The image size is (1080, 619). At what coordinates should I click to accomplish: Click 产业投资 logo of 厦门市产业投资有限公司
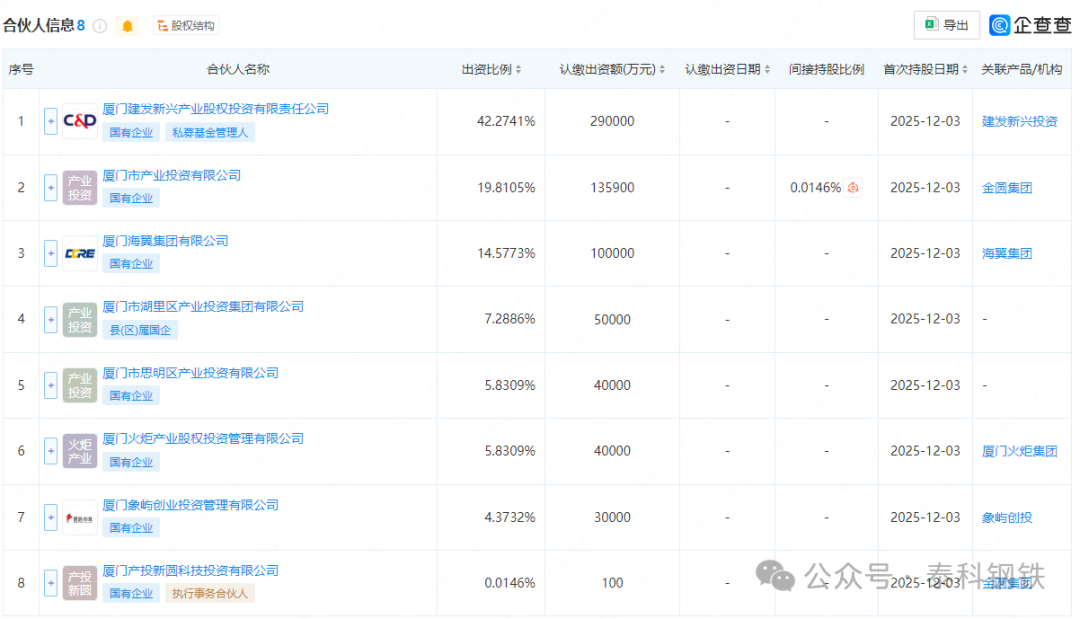click(x=80, y=187)
